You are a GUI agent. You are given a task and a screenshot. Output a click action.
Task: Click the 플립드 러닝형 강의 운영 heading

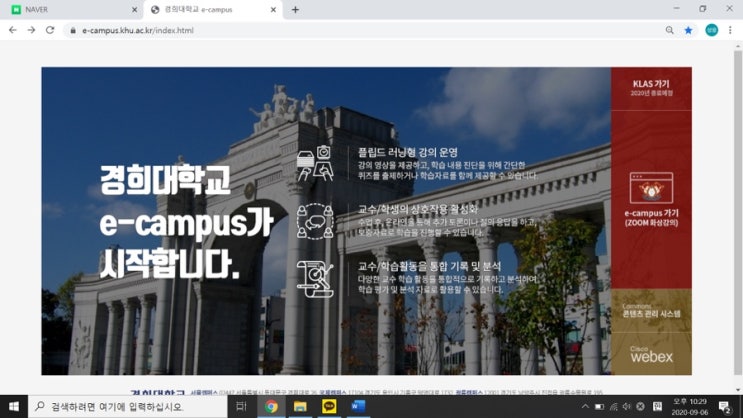pyautogui.click(x=408, y=152)
